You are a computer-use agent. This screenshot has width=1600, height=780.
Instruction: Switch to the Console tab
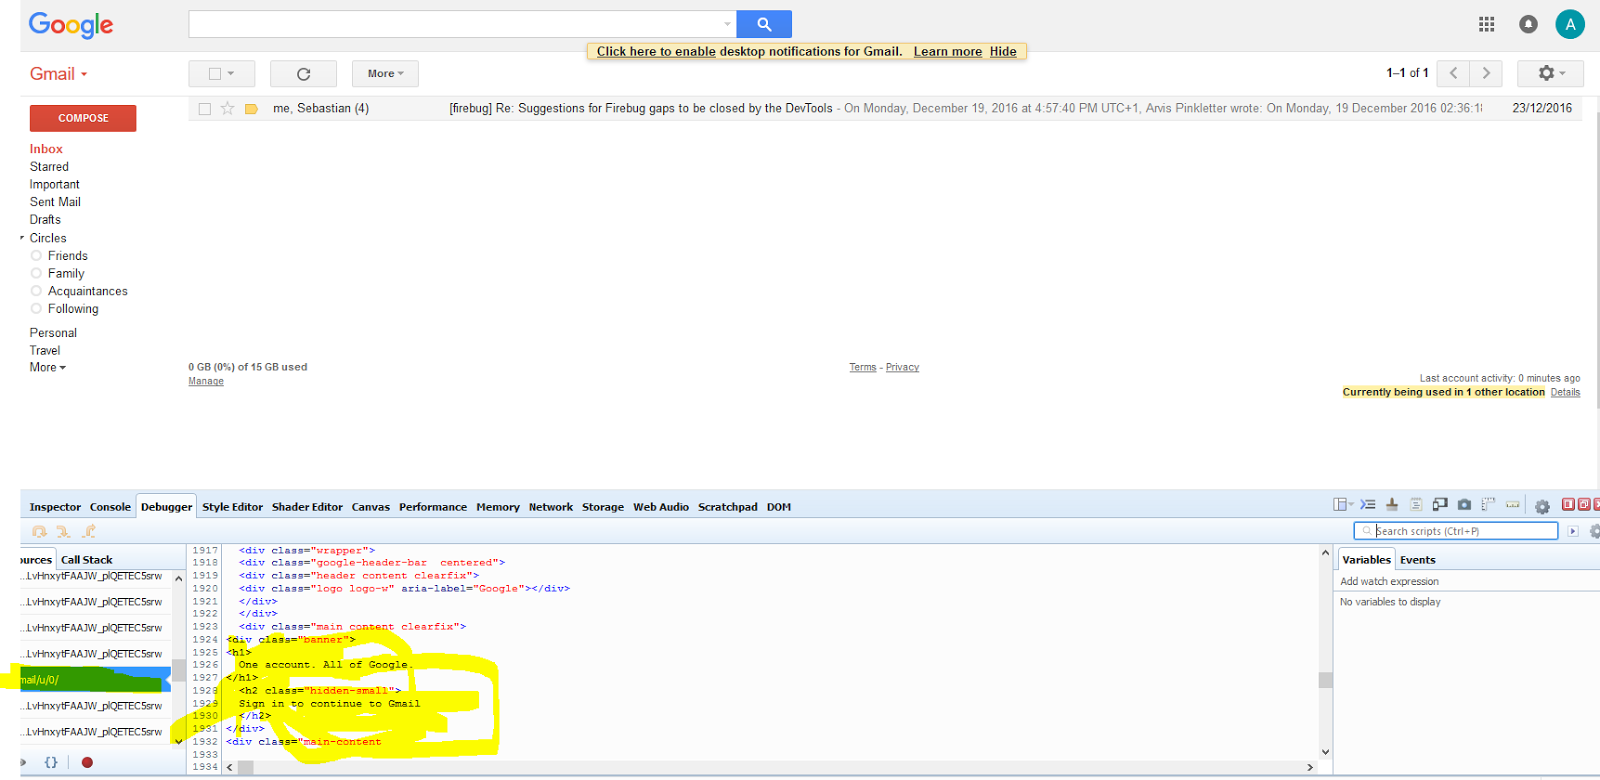(x=110, y=507)
